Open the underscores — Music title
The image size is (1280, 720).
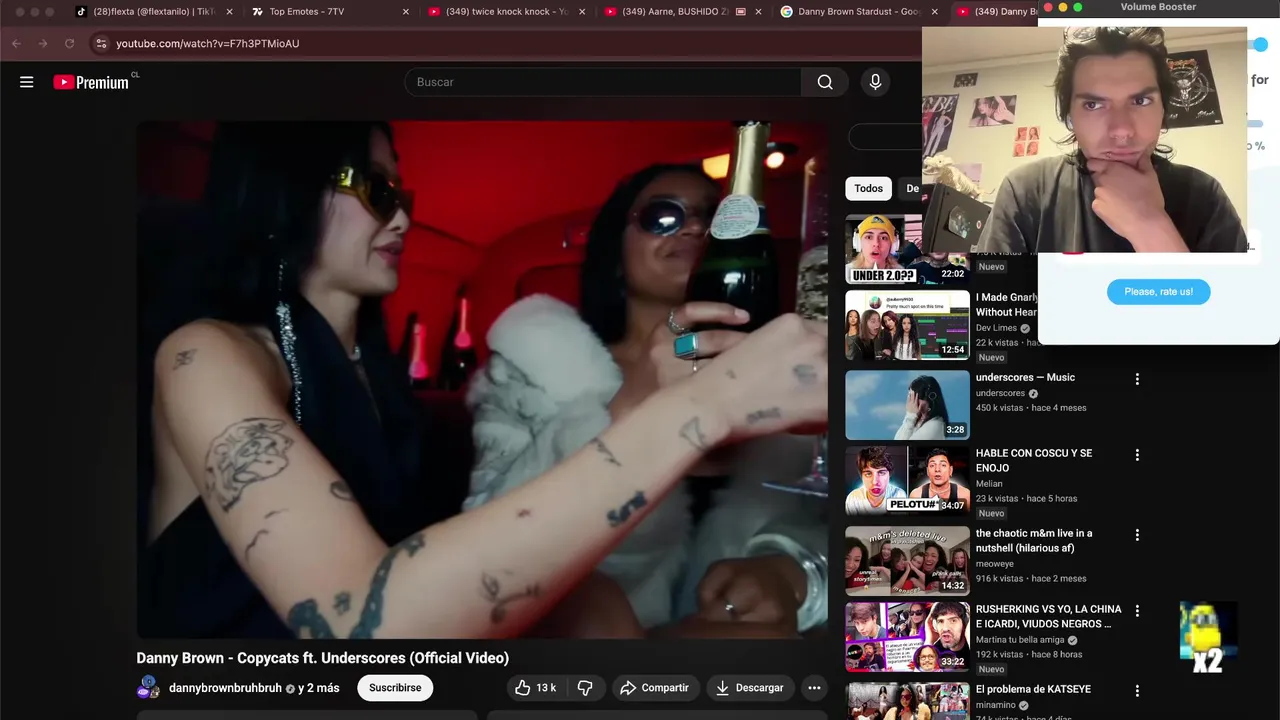(x=1025, y=377)
